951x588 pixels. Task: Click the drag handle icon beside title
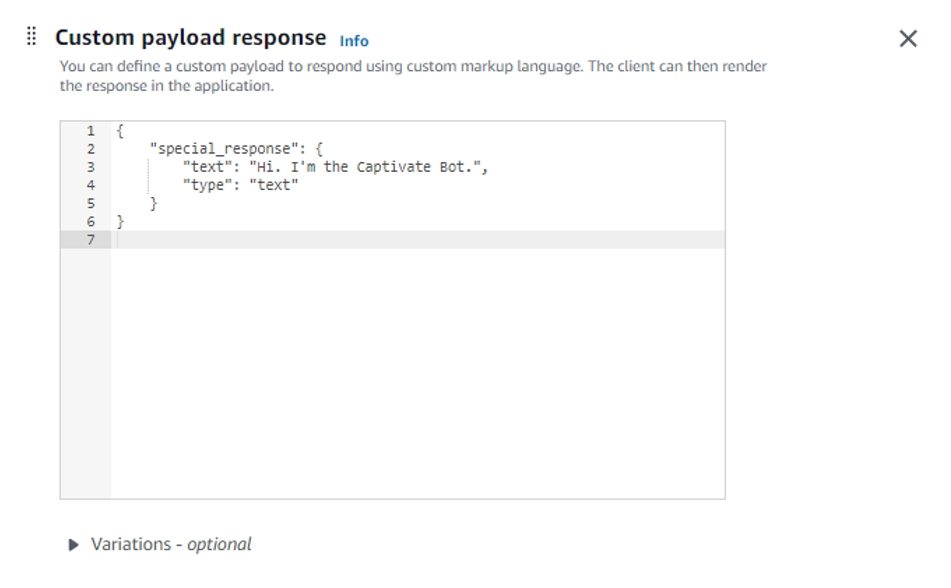pos(32,37)
